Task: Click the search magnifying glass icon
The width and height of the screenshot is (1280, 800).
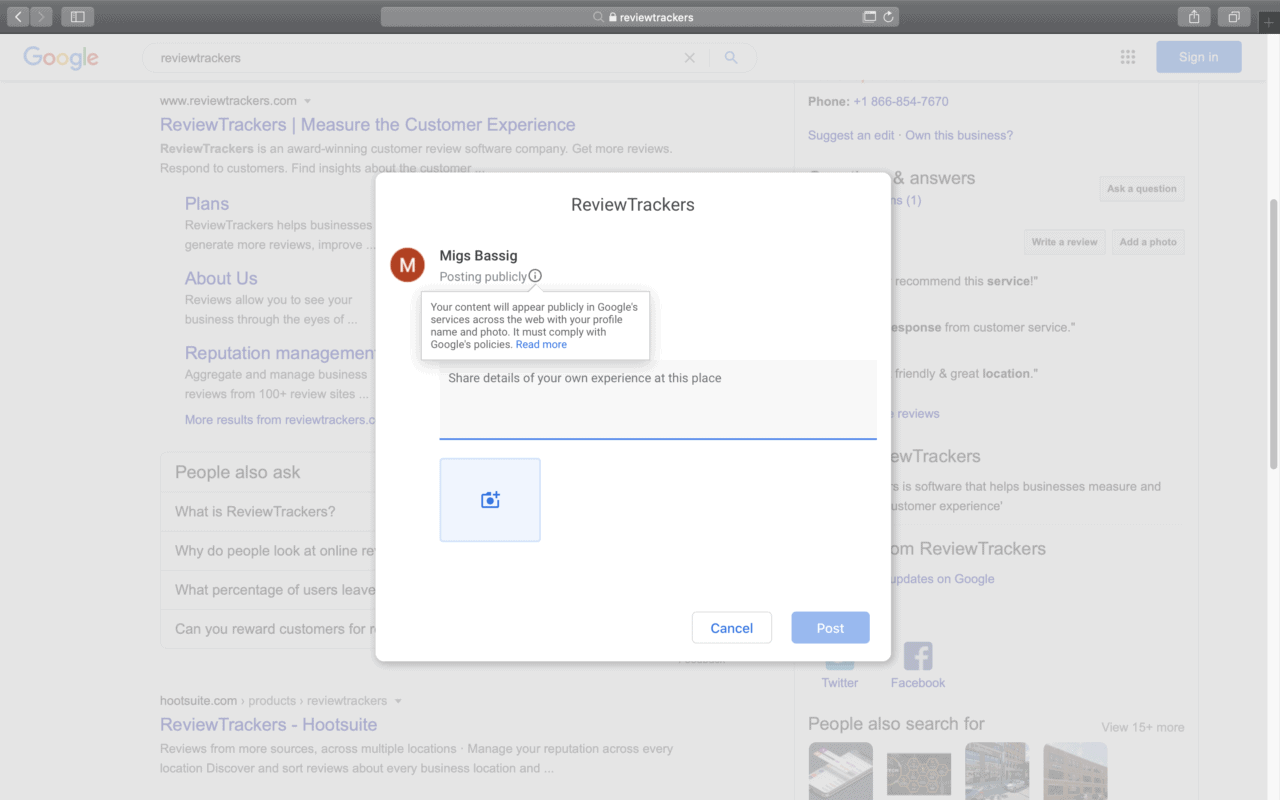Action: [x=731, y=57]
